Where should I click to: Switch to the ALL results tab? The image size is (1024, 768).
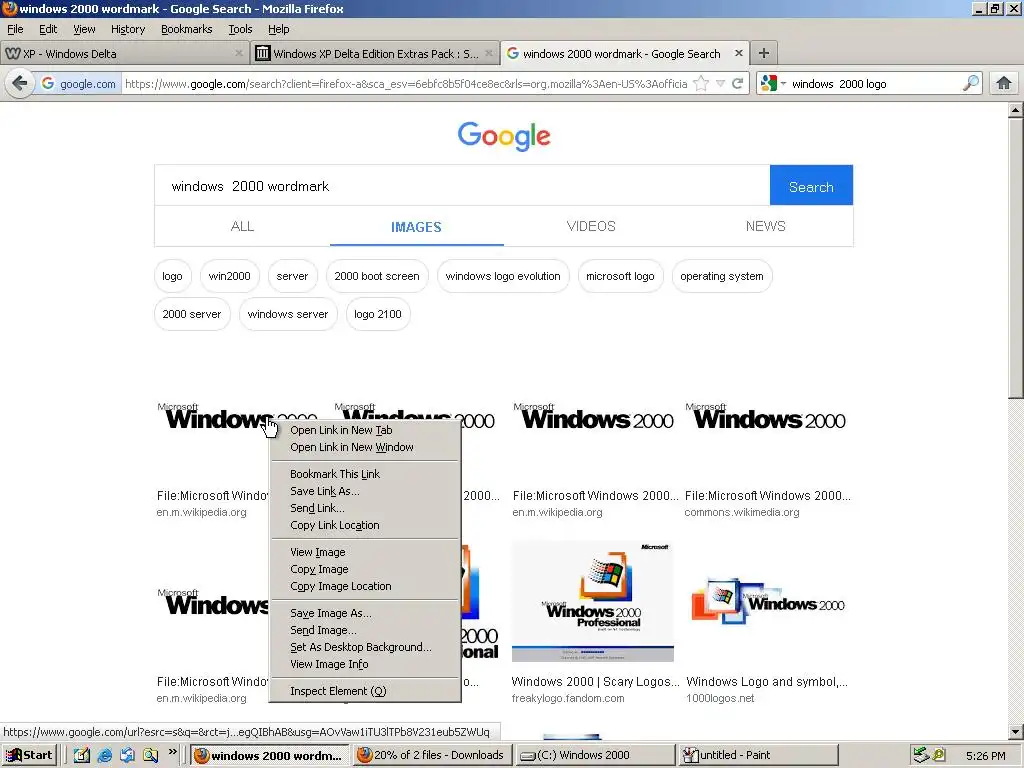coord(242,226)
